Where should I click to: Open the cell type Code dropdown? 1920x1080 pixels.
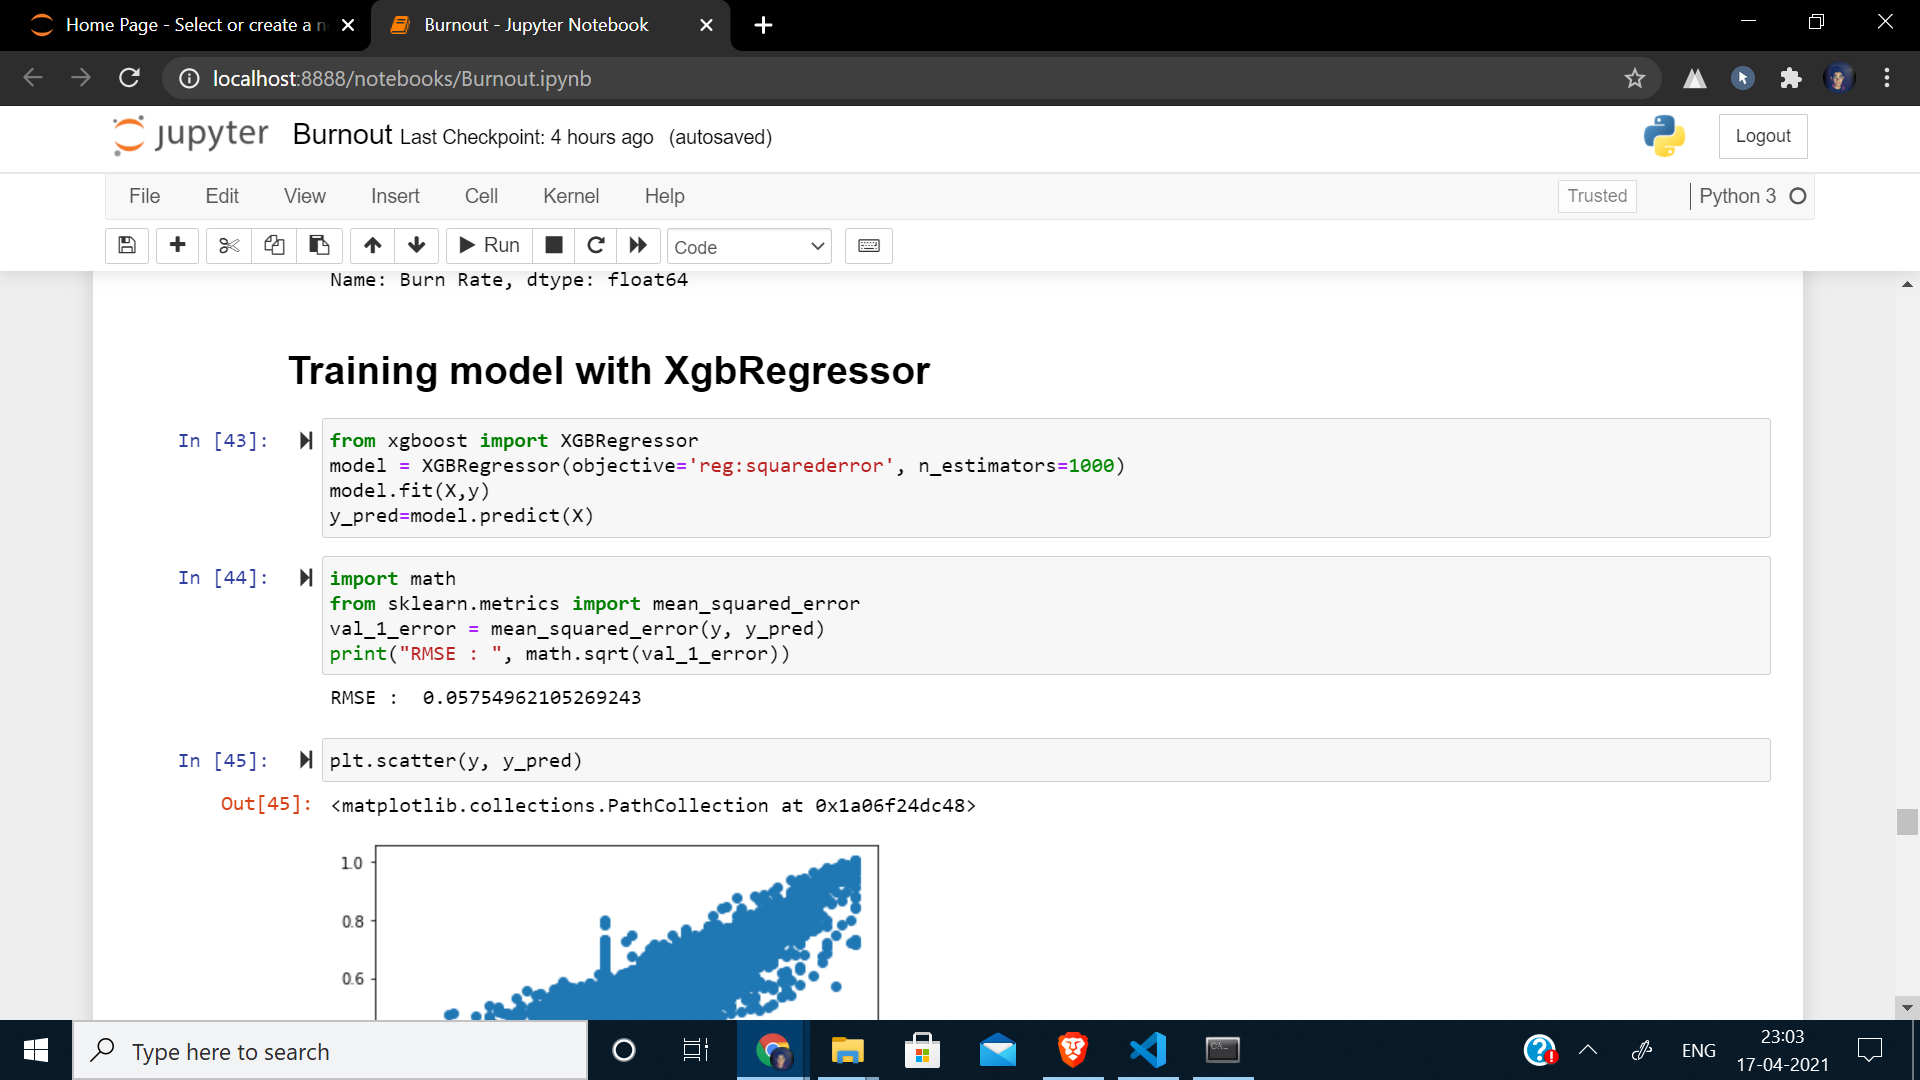[x=749, y=247]
